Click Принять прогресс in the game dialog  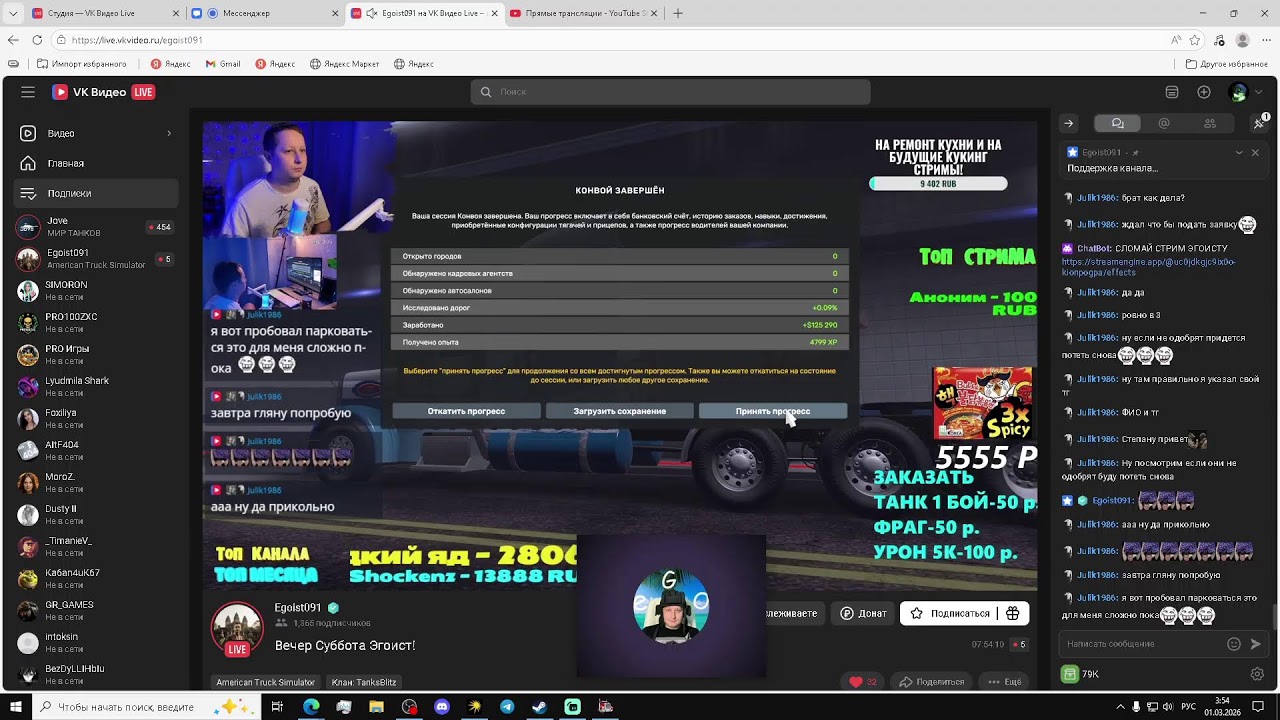pos(773,411)
